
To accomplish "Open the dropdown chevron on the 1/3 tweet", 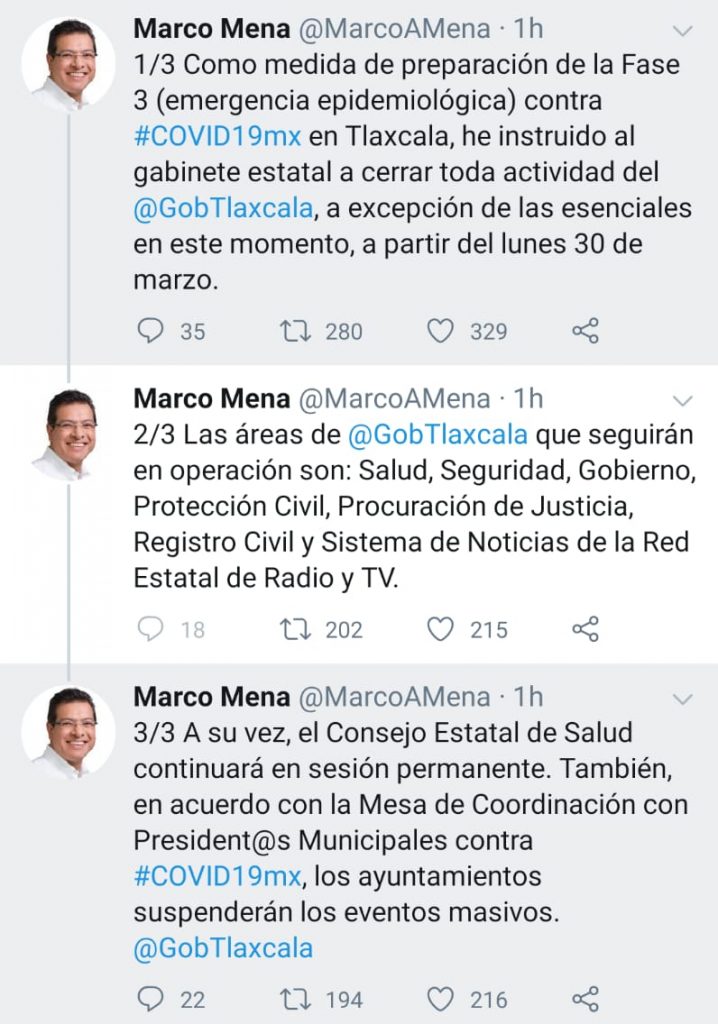I will click(683, 31).
